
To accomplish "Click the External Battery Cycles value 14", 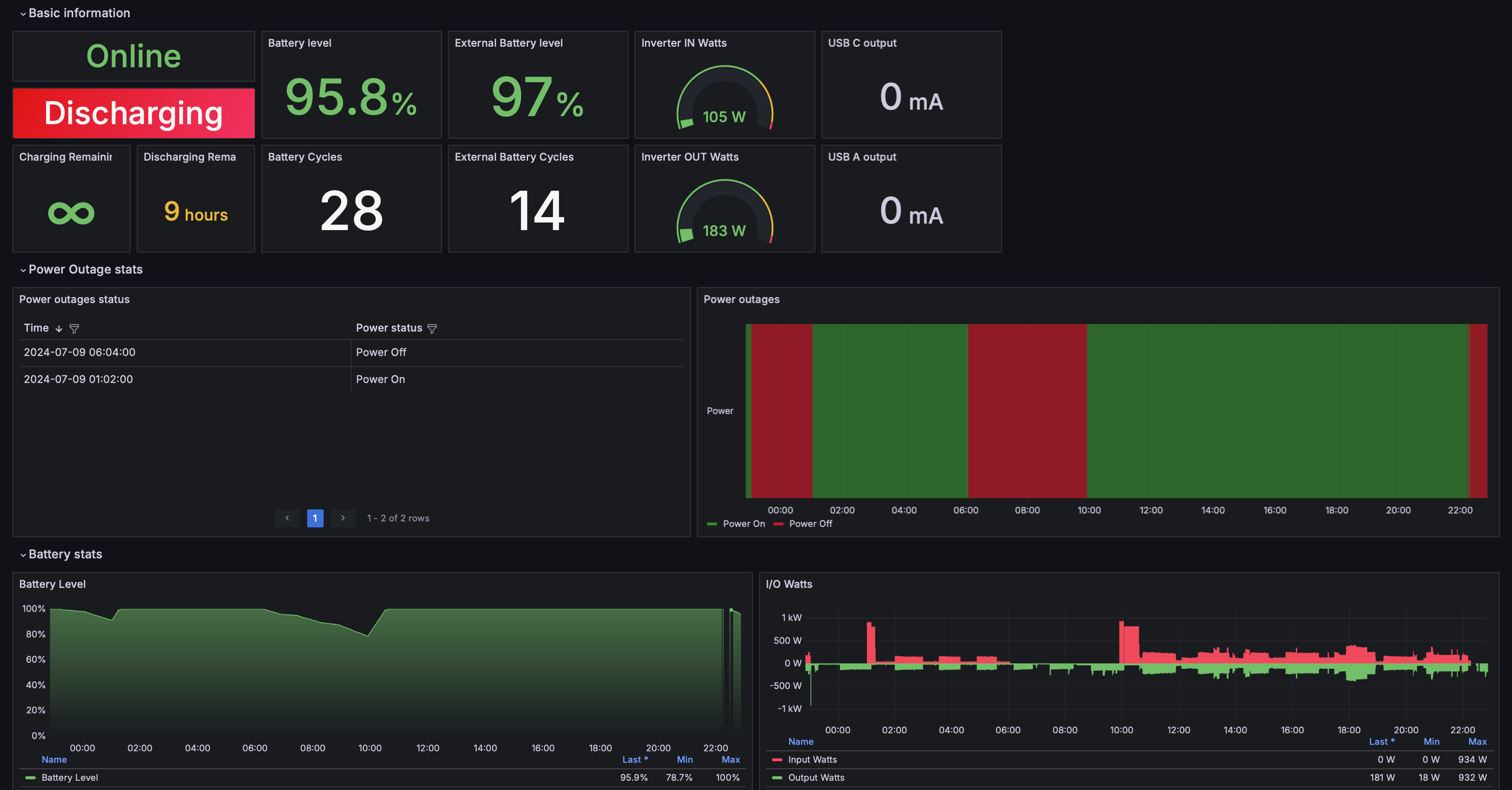I will tap(537, 211).
